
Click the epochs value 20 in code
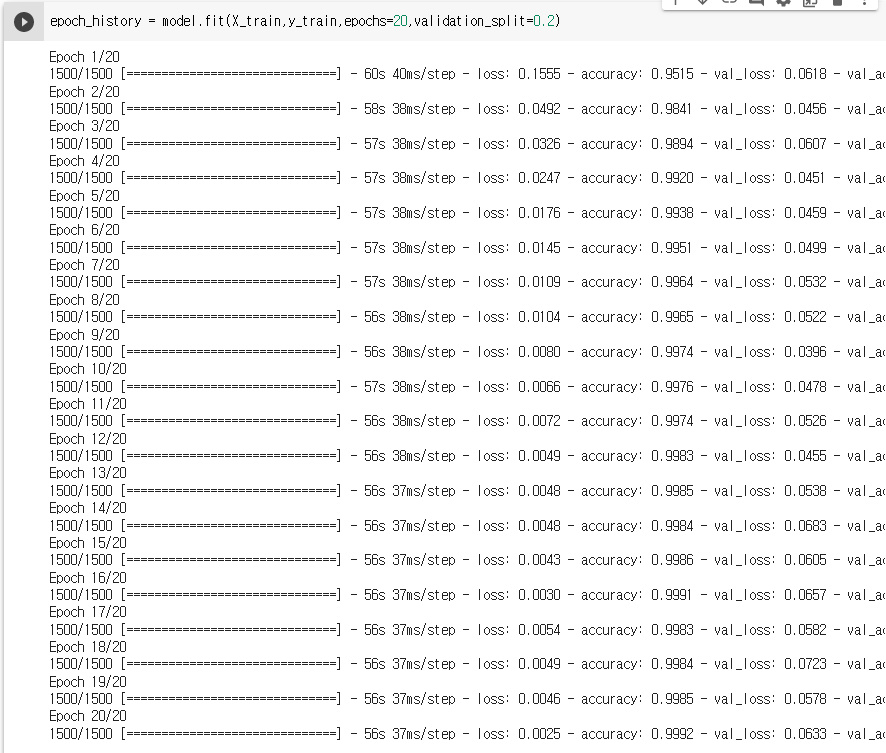[400, 21]
